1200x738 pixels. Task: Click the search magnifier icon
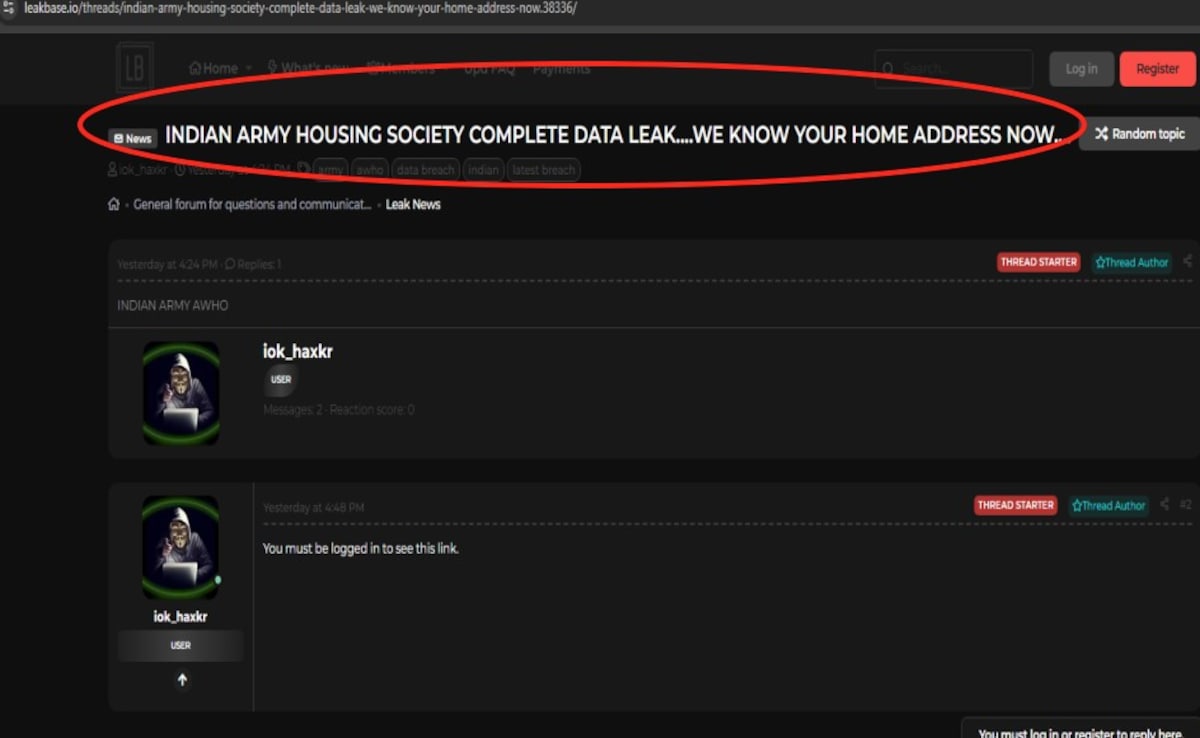[x=888, y=69]
